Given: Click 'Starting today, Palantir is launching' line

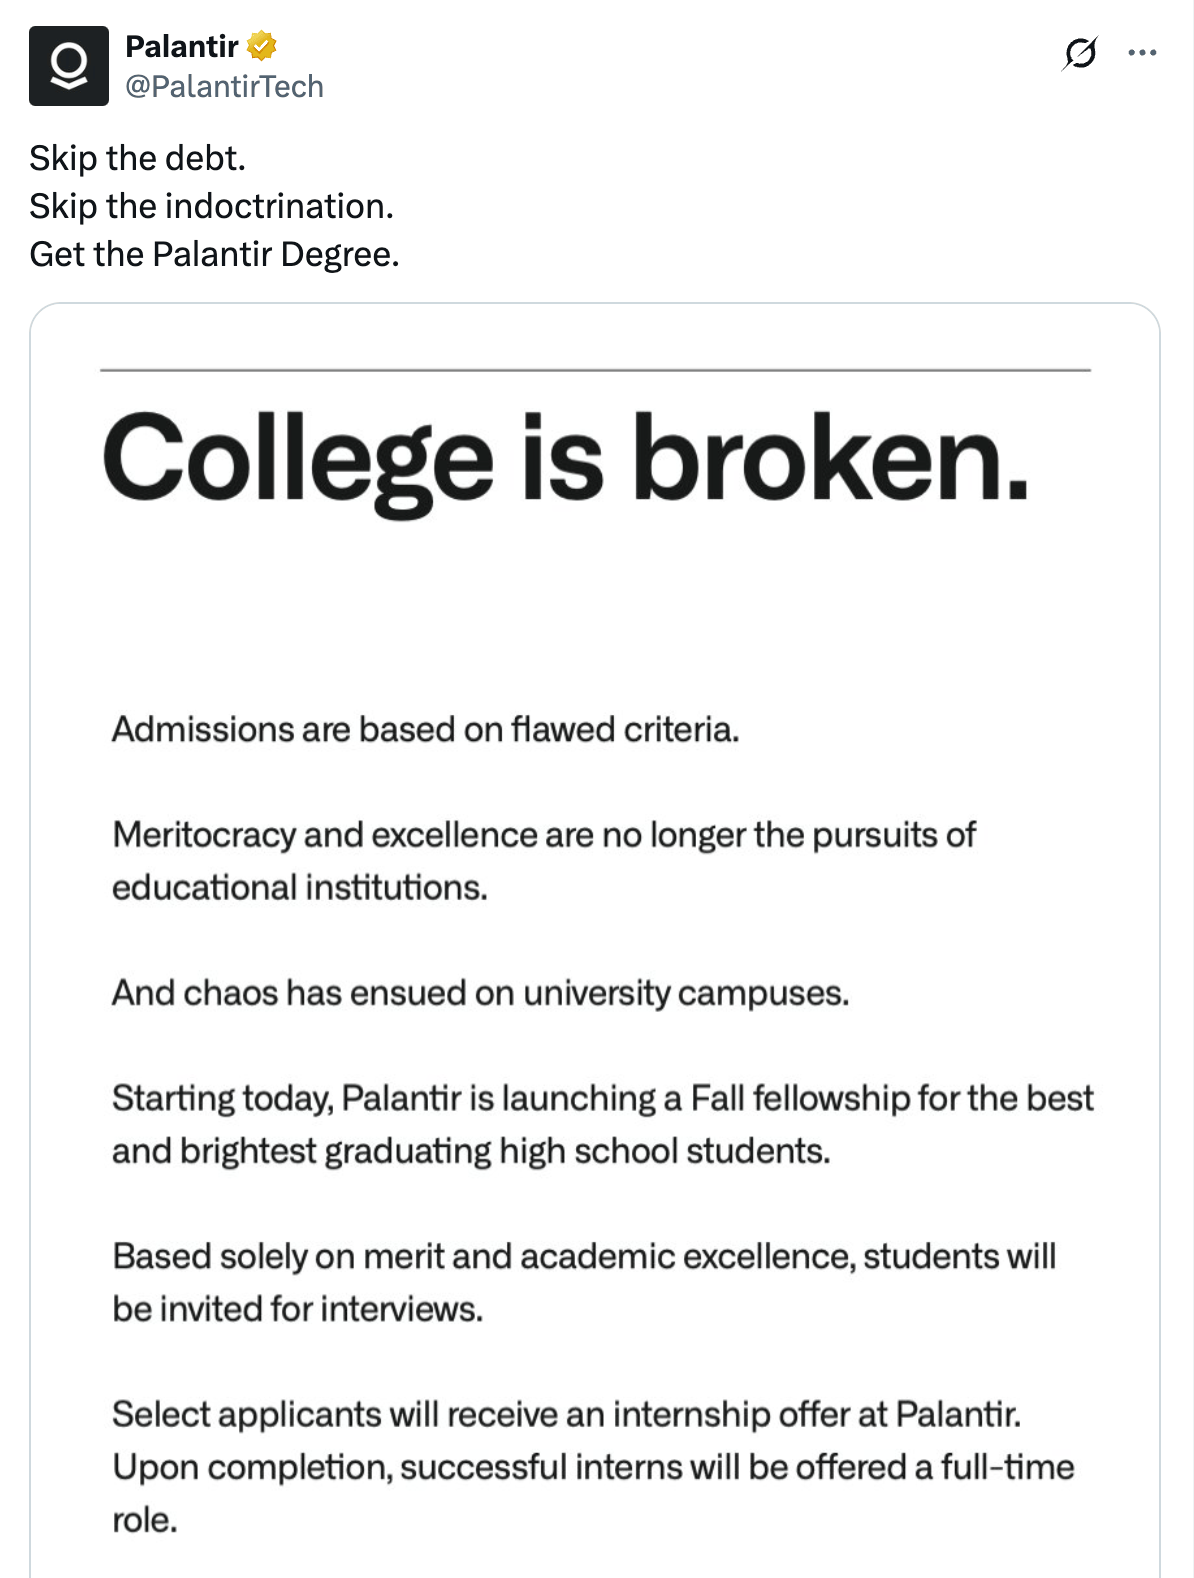Looking at the screenshot, I should tap(603, 1098).
